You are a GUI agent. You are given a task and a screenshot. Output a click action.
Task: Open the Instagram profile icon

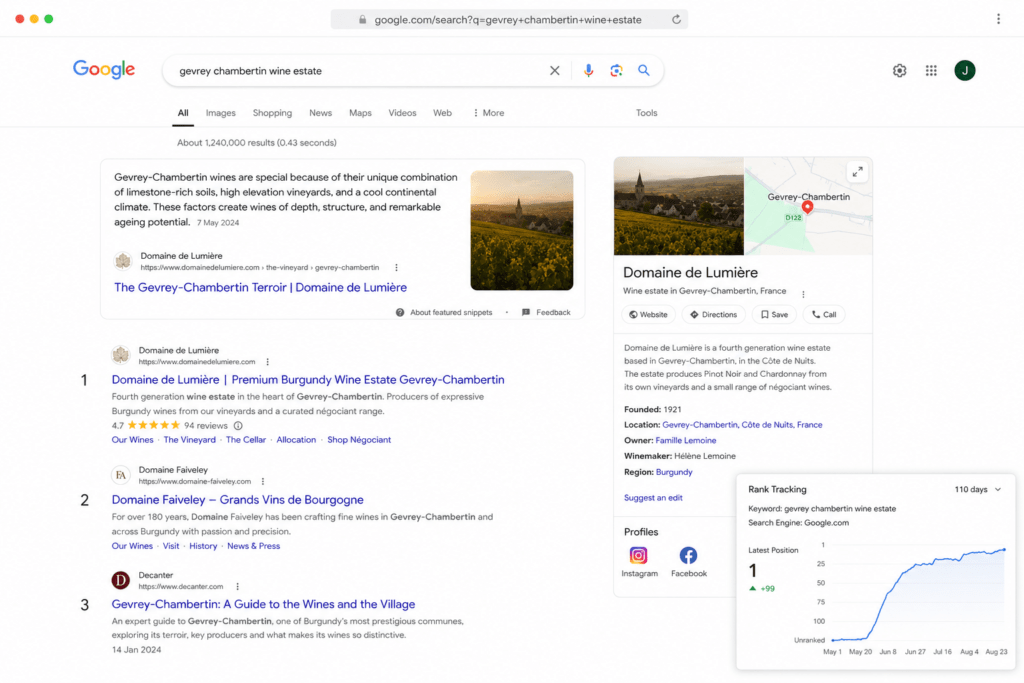point(638,555)
